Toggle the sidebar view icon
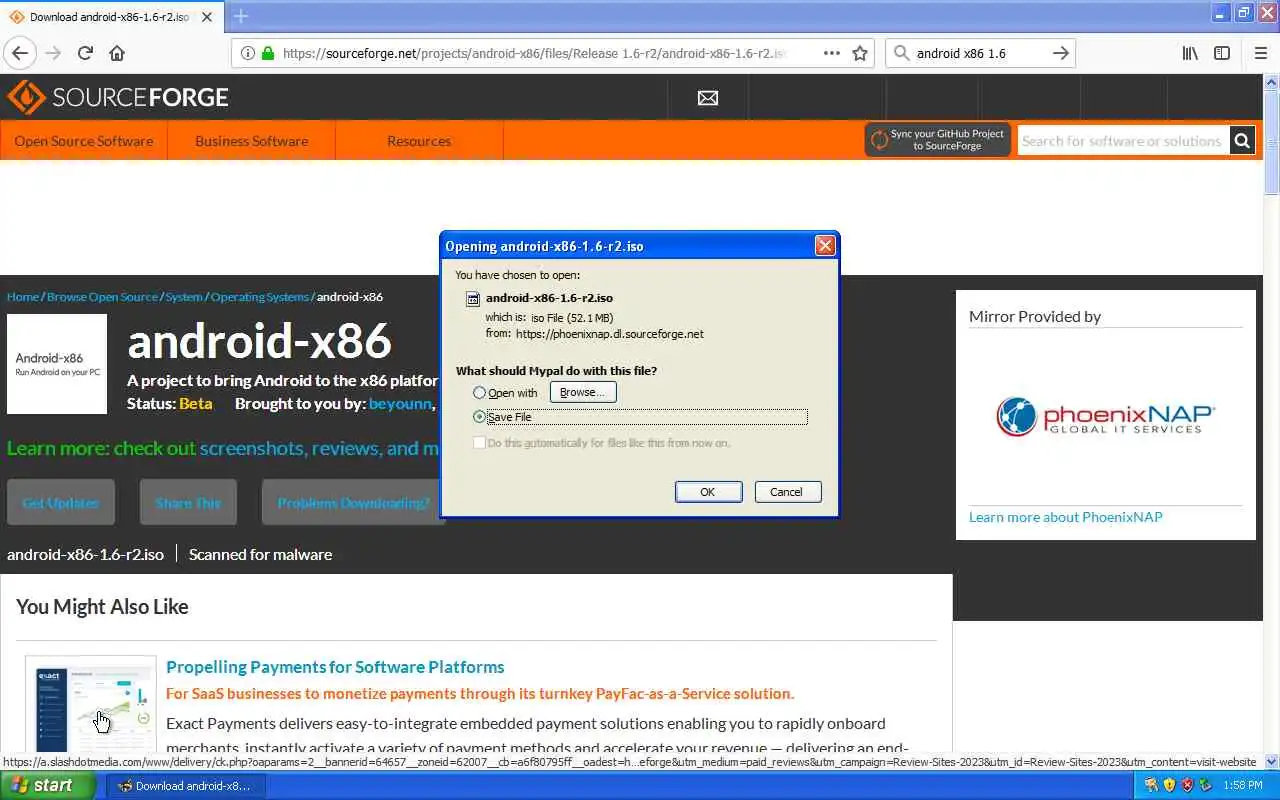This screenshot has height=800, width=1280. 1222,53
